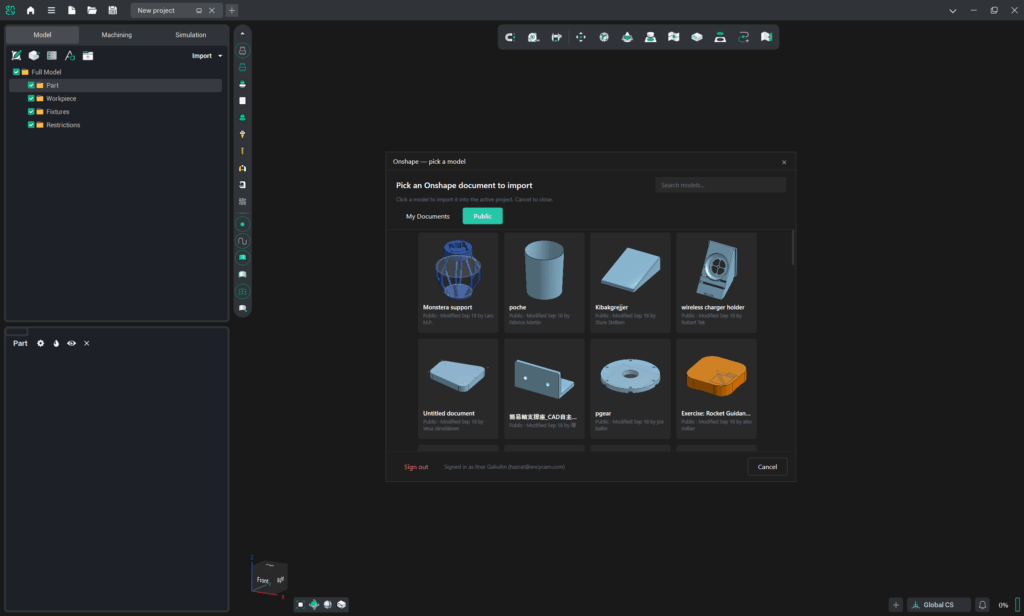
Task: Click the droplet color icon for Part
Action: point(56,343)
